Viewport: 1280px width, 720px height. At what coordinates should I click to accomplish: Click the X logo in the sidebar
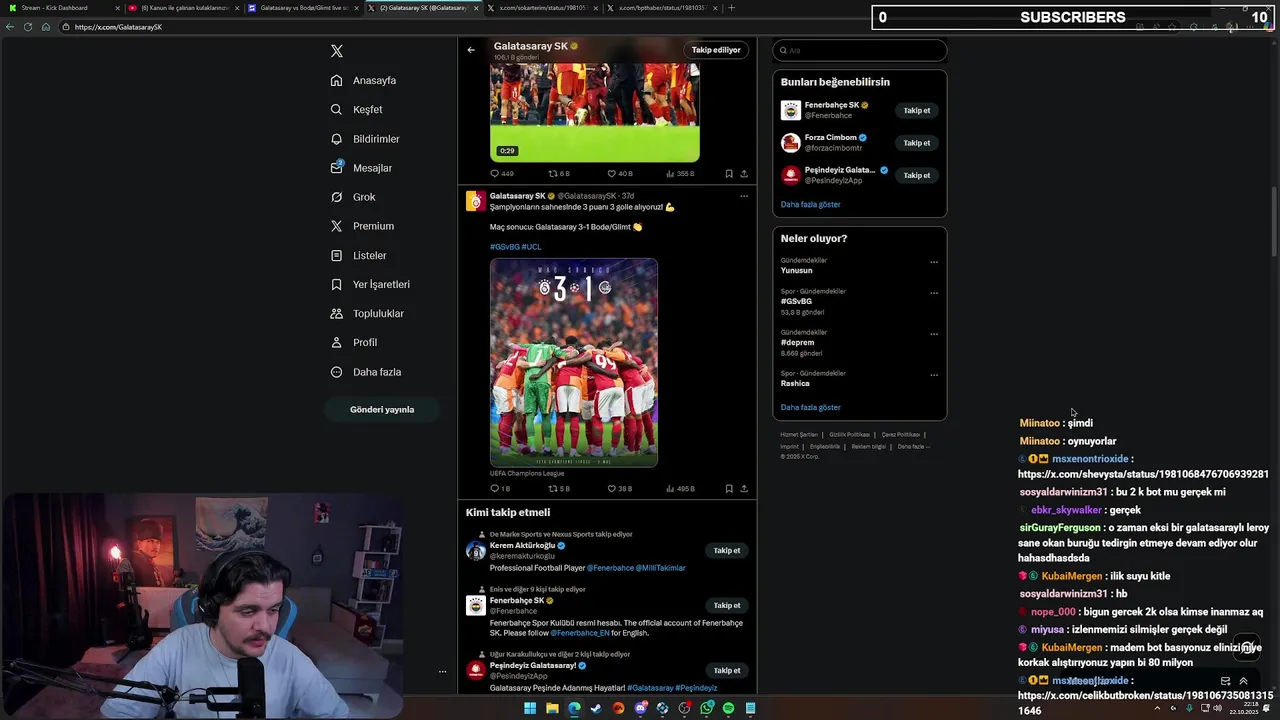click(337, 51)
